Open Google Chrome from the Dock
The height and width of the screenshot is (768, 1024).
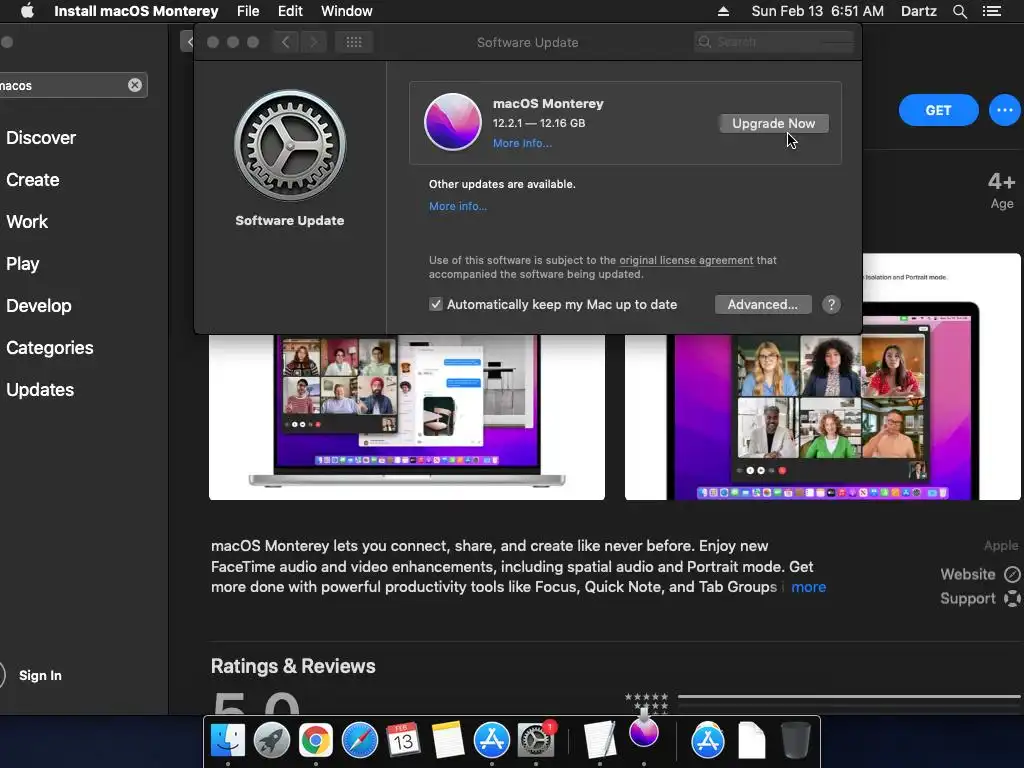pyautogui.click(x=316, y=741)
